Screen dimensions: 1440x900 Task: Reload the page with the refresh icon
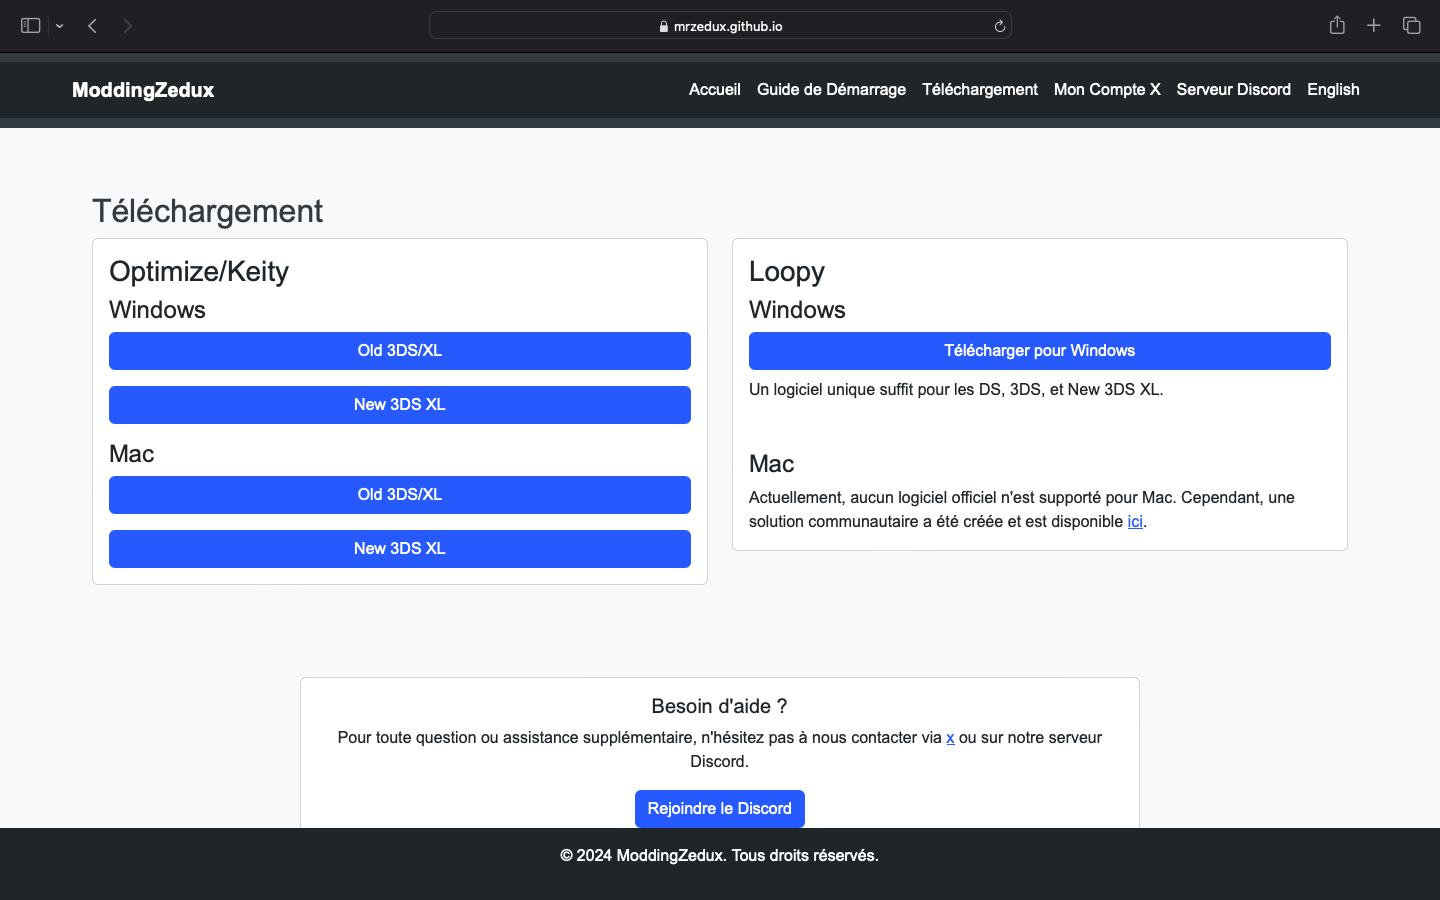(x=999, y=26)
